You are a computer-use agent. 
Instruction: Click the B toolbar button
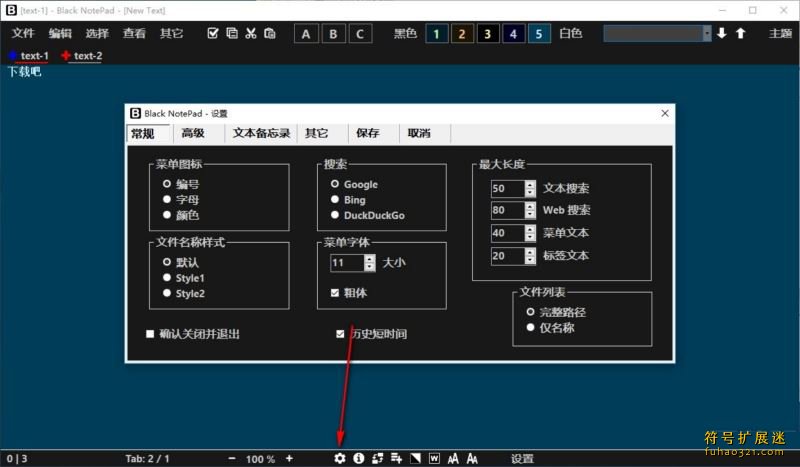pyautogui.click(x=333, y=34)
